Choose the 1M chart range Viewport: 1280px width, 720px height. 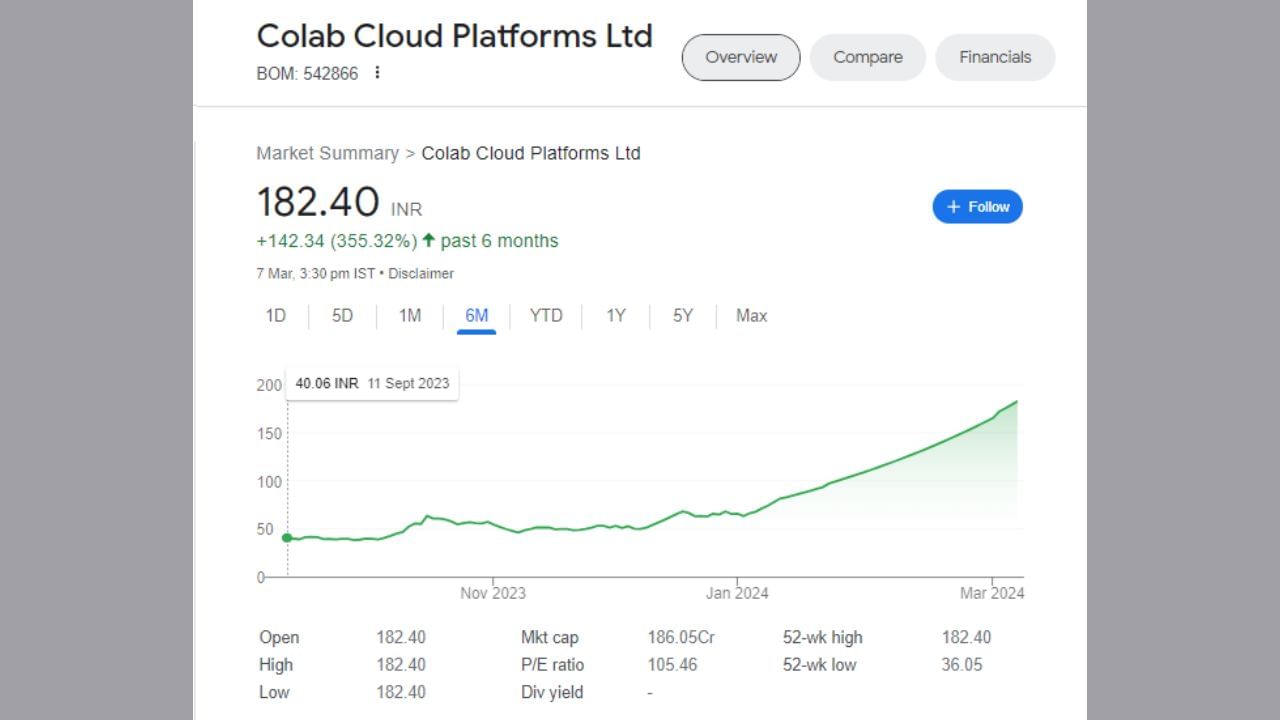tap(410, 316)
